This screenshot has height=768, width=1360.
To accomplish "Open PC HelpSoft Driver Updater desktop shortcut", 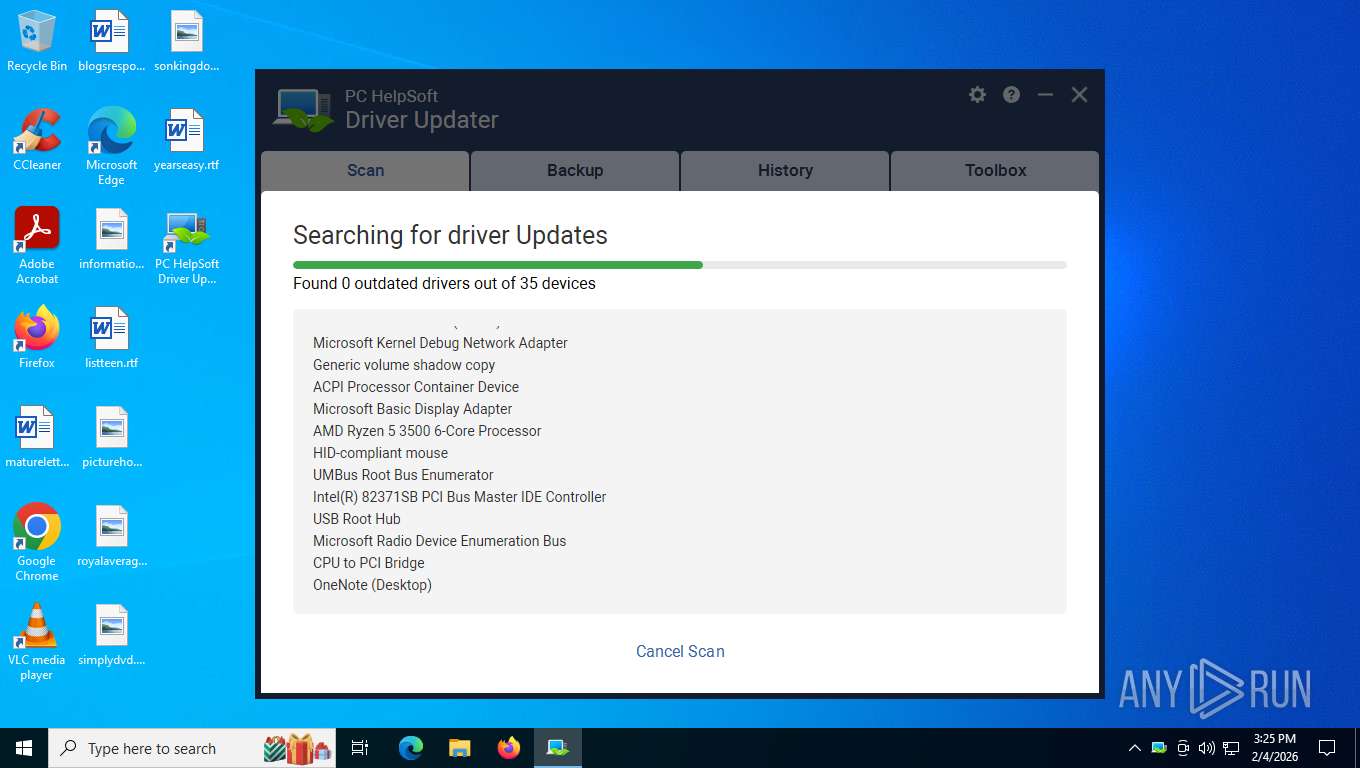I will pyautogui.click(x=186, y=246).
